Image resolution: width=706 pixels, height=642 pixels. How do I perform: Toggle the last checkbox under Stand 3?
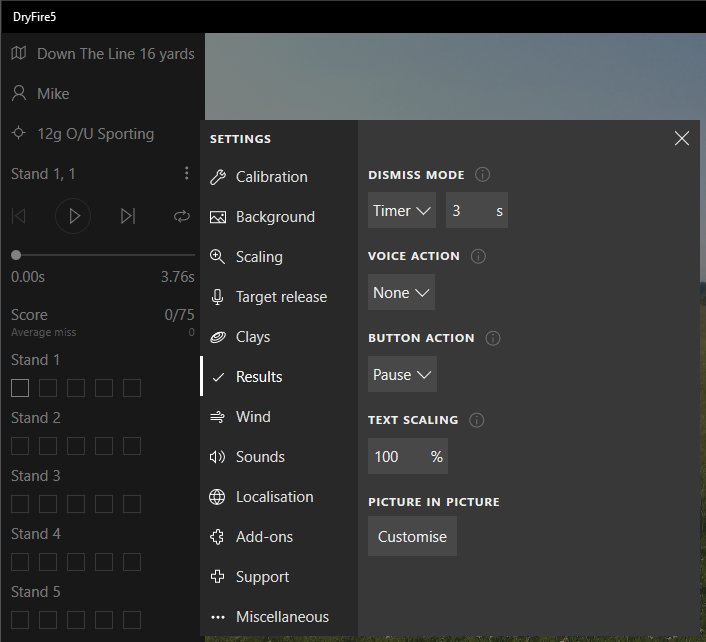(132, 504)
